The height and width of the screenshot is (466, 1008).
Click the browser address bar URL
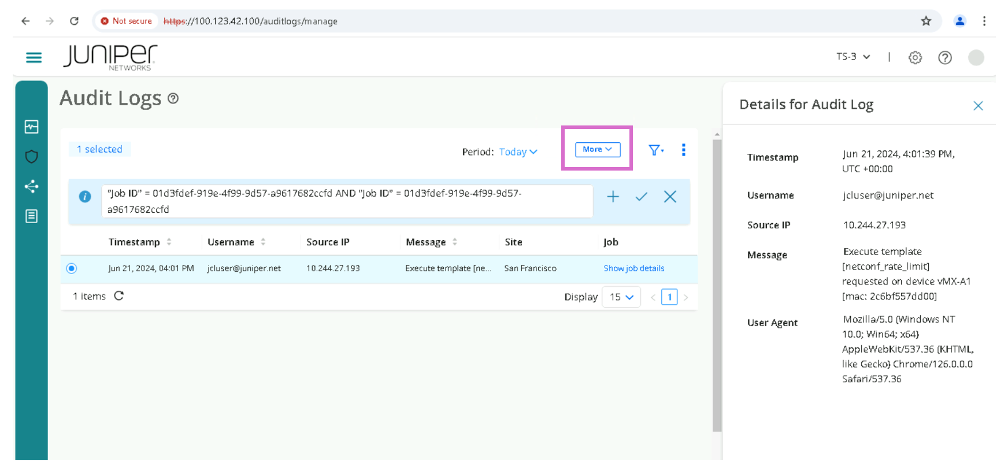[250, 21]
